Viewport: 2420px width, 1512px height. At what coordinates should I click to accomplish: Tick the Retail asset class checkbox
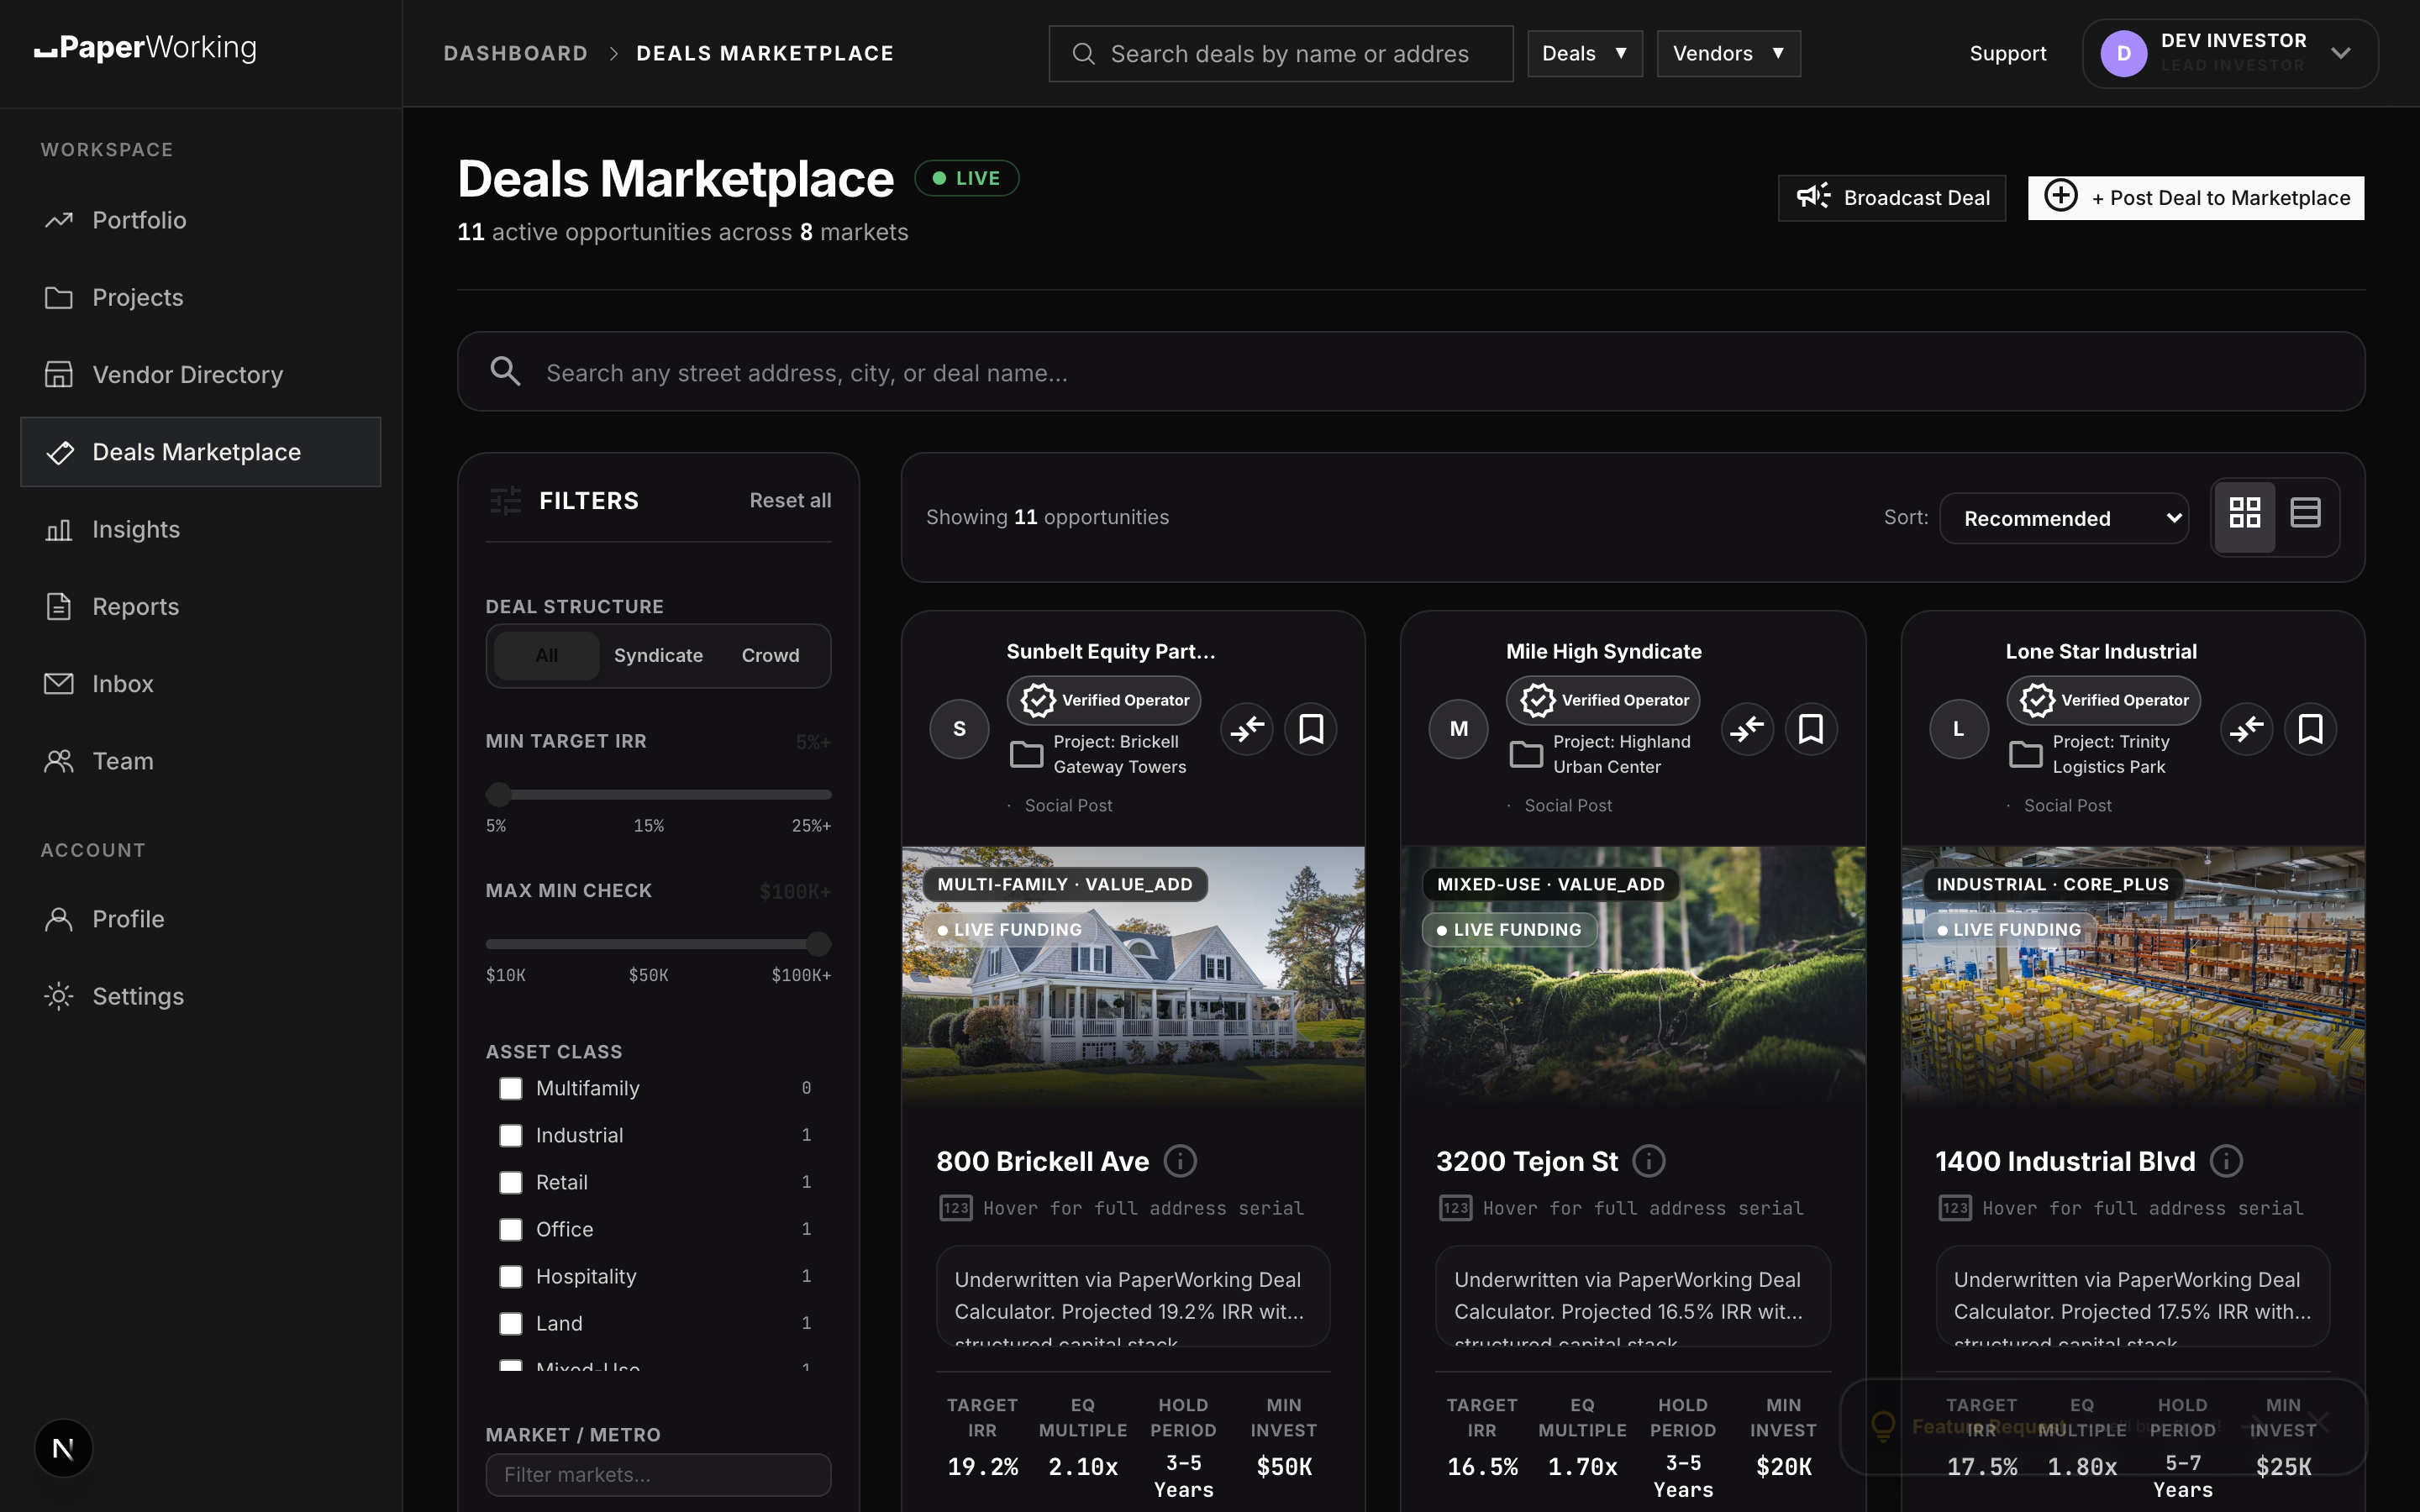[x=511, y=1182]
